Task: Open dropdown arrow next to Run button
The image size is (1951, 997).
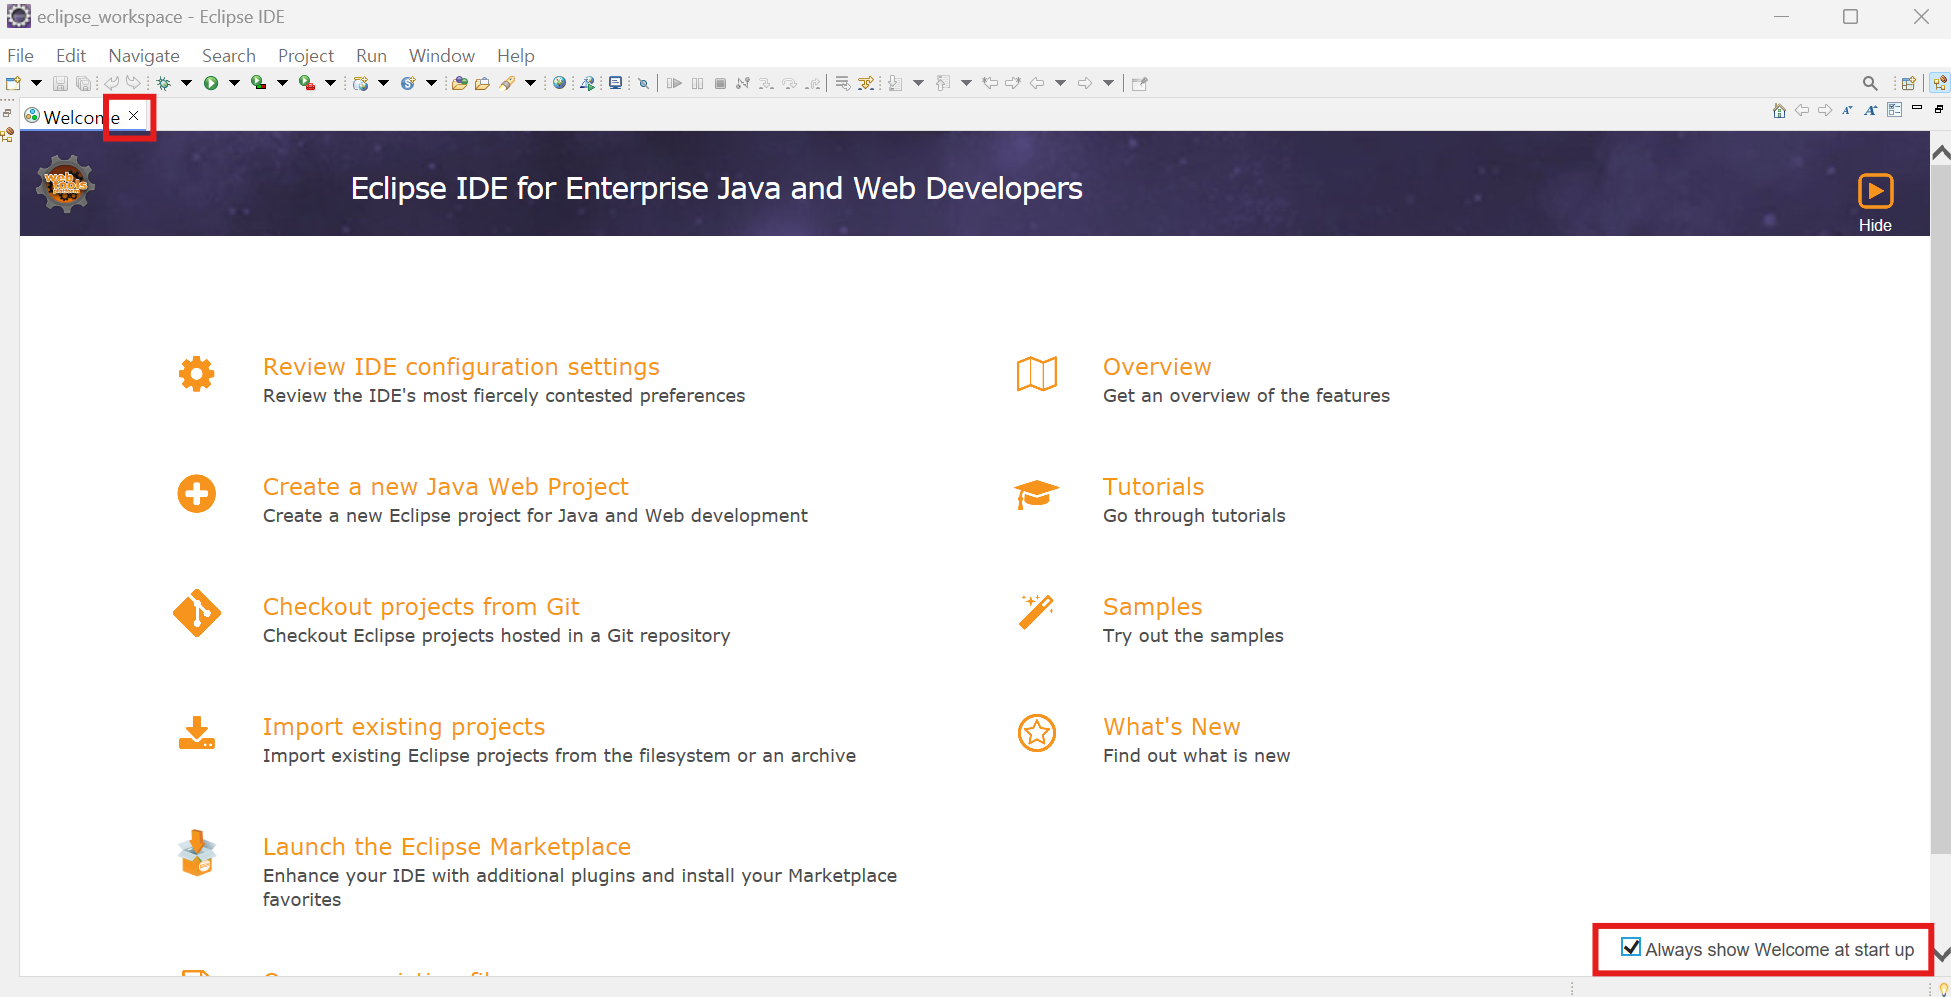Action: (x=234, y=83)
